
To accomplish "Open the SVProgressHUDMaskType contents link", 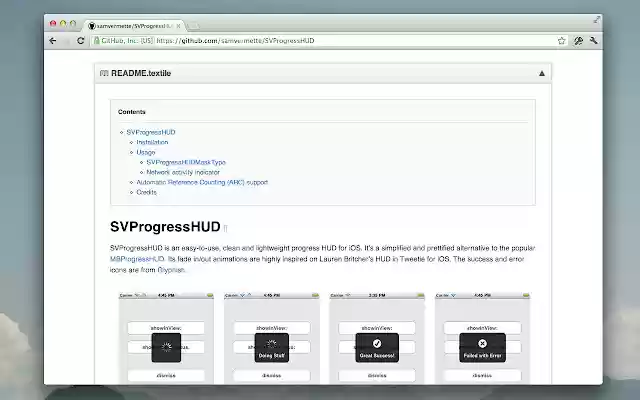I will (186, 162).
